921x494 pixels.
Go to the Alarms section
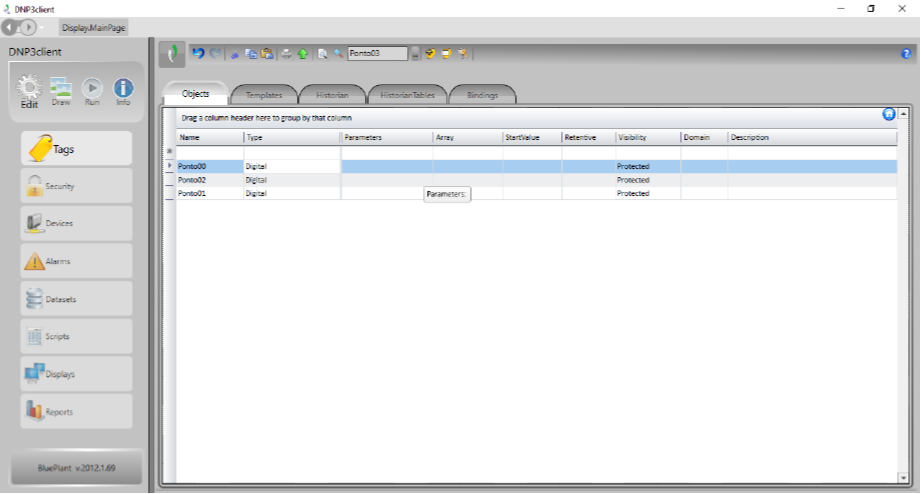[x=76, y=261]
